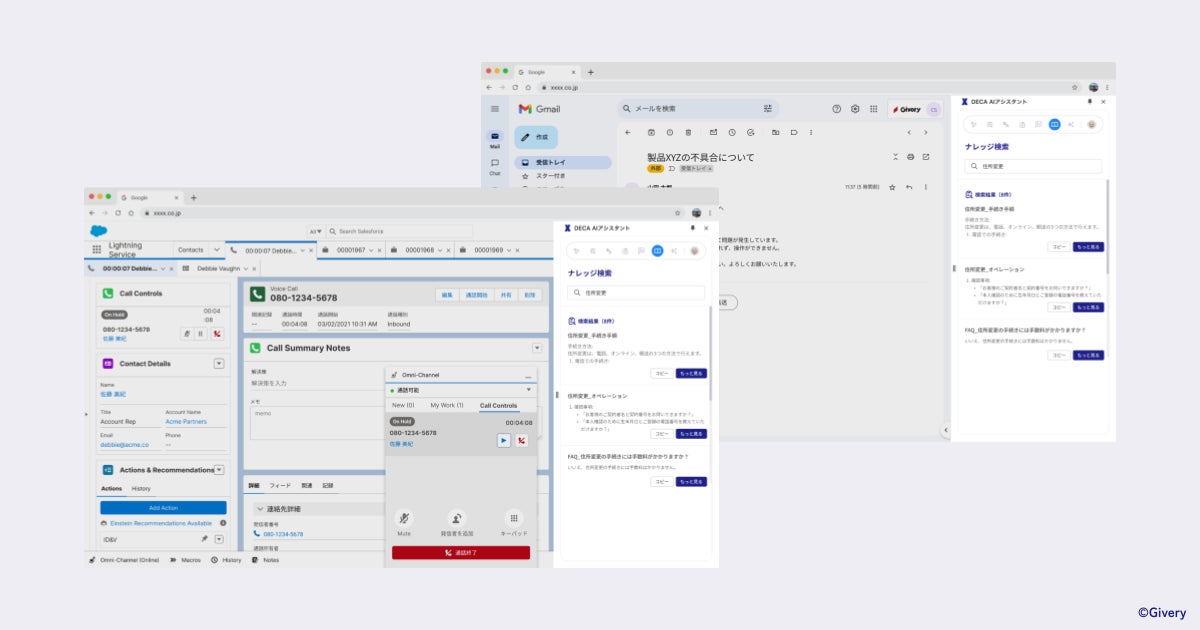
Task: Open the Google apps grid icon
Action: point(873,109)
